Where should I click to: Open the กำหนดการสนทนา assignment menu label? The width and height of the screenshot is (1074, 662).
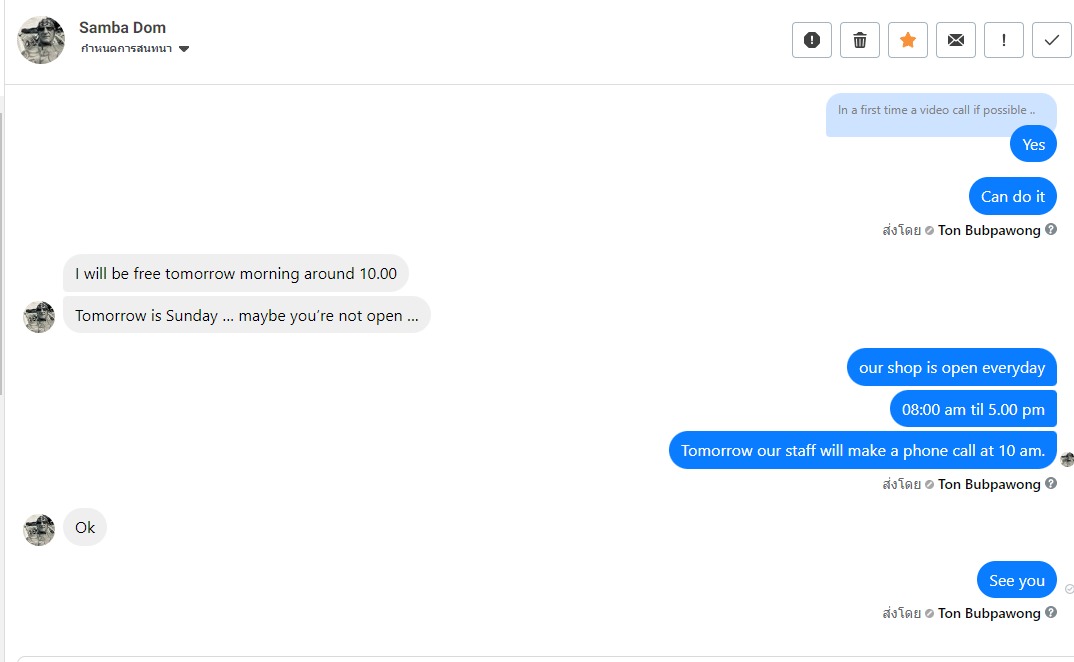point(128,48)
